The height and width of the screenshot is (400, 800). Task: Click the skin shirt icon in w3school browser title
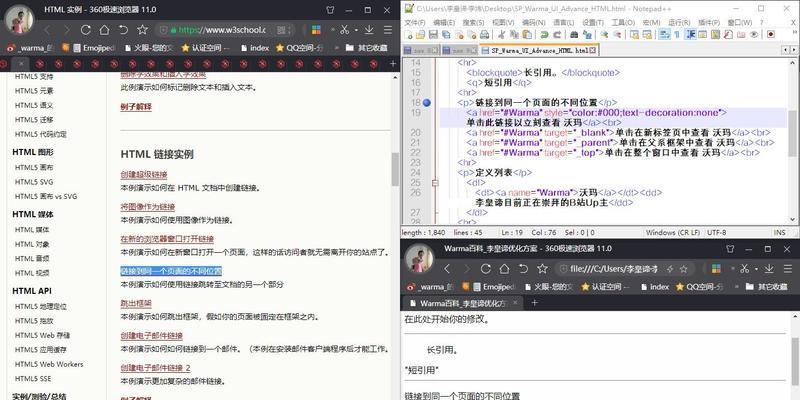coord(330,10)
